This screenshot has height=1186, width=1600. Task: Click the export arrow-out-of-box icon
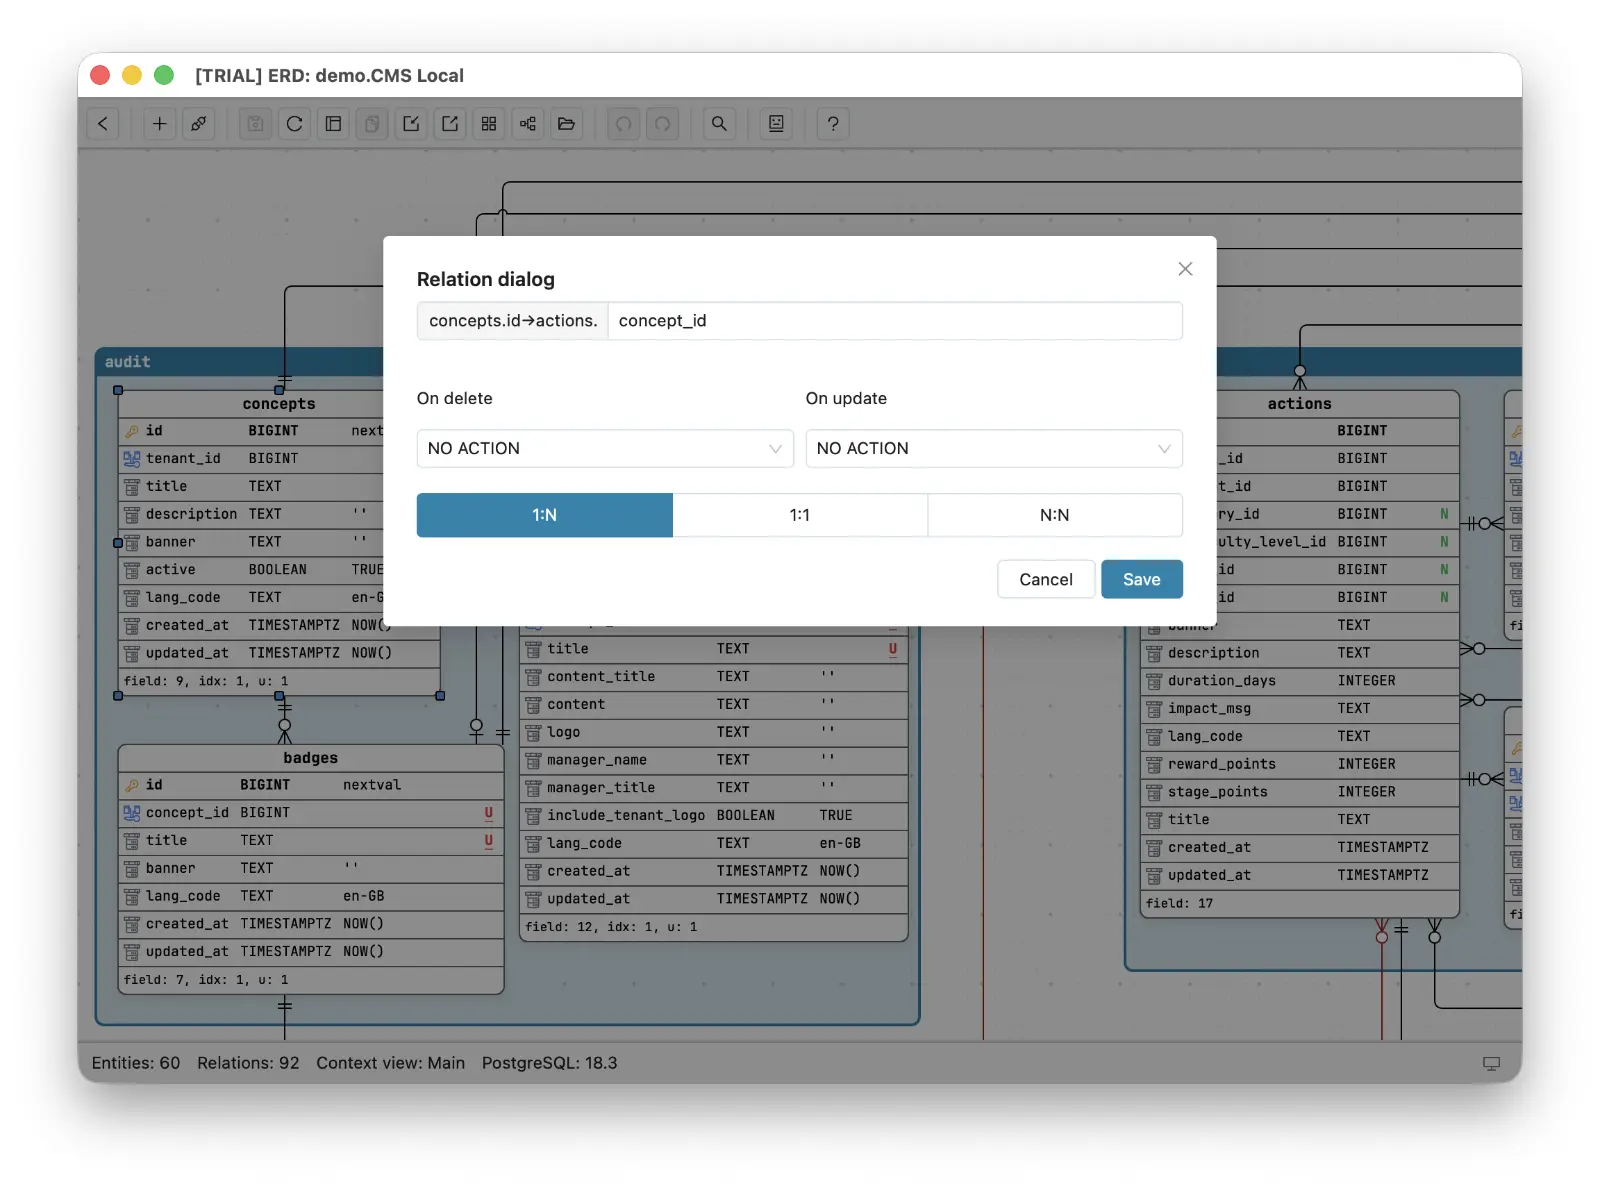coord(450,124)
